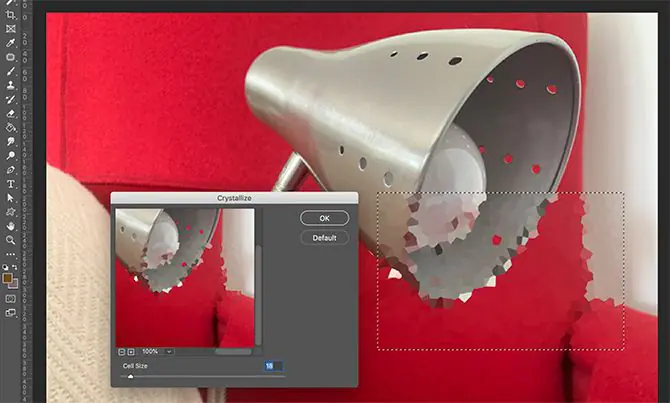Select the Brush tool
The image size is (670, 403).
[x=11, y=72]
